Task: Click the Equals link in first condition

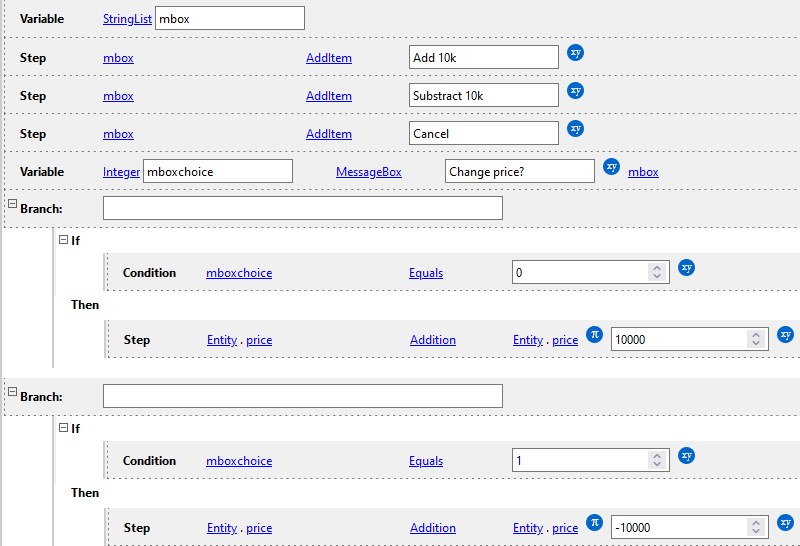Action: 425,273
